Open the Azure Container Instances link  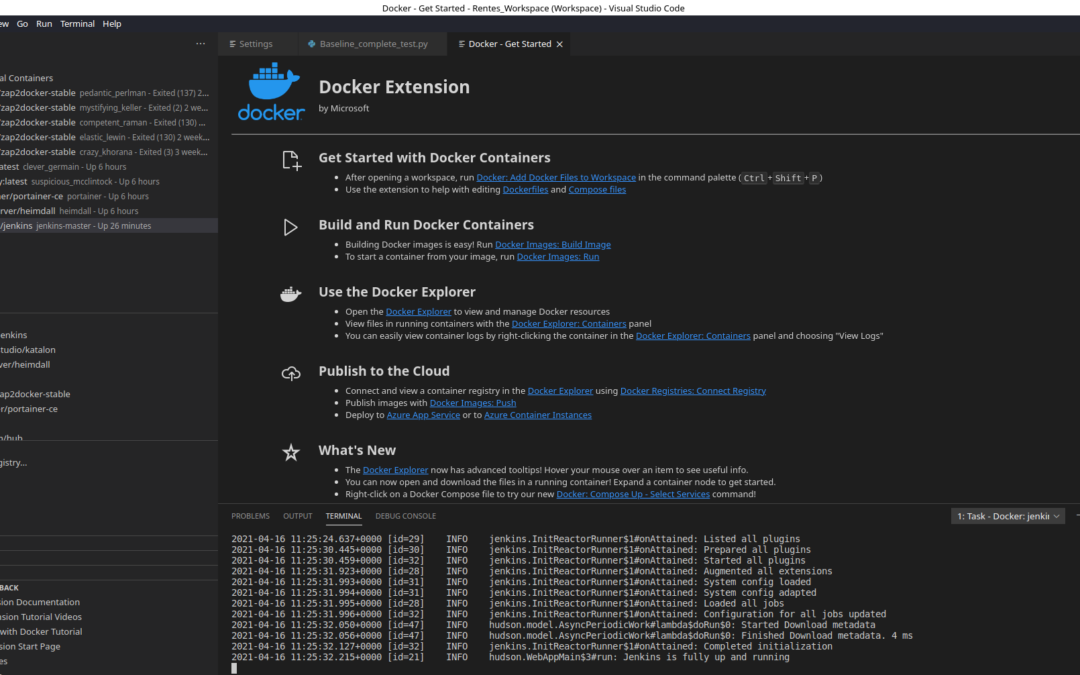coord(537,415)
